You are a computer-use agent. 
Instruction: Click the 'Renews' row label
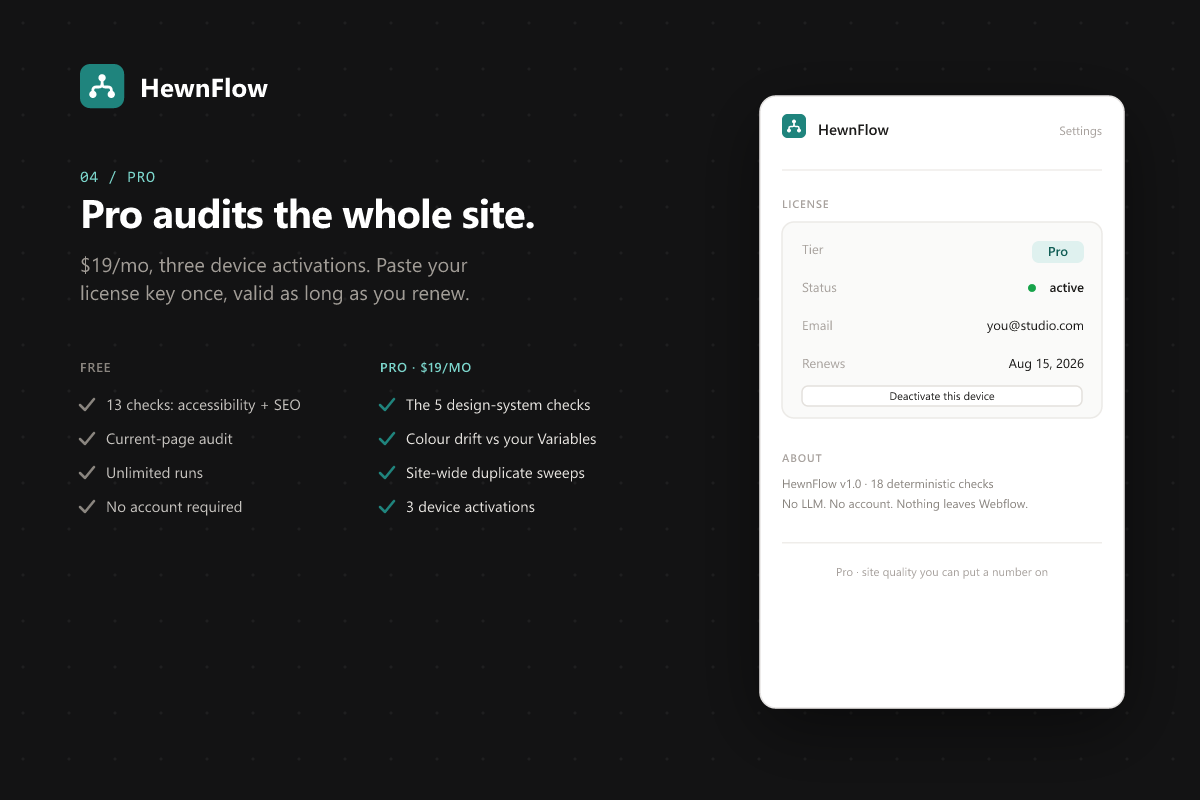824,364
